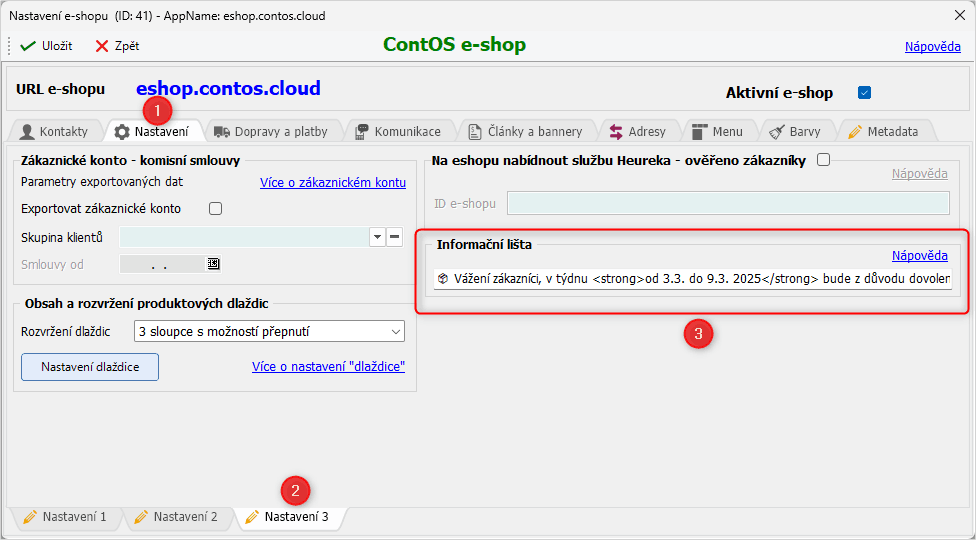Viewport: 976px width, 540px height.
Task: Go back with Zpět button
Action: [117, 46]
